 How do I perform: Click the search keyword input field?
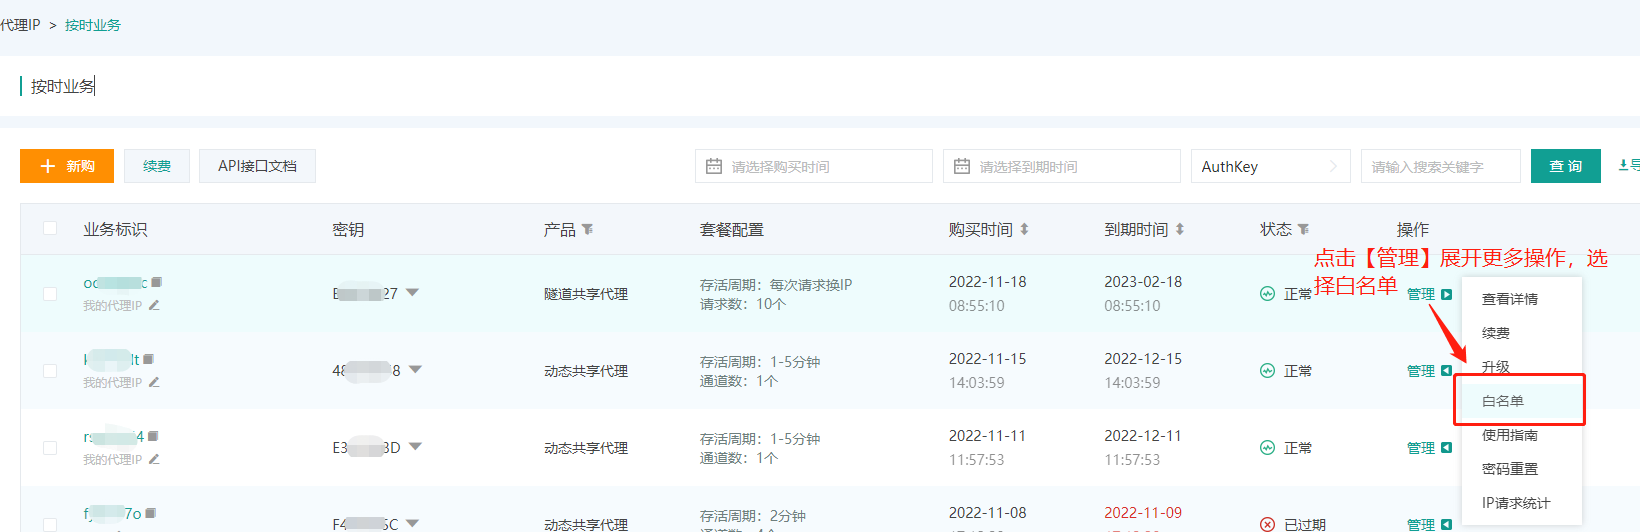(x=1439, y=166)
